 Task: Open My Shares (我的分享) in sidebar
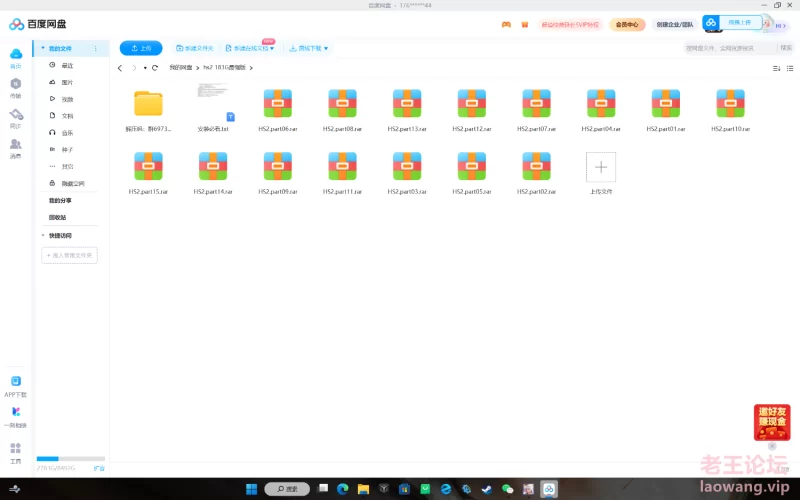pyautogui.click(x=60, y=201)
